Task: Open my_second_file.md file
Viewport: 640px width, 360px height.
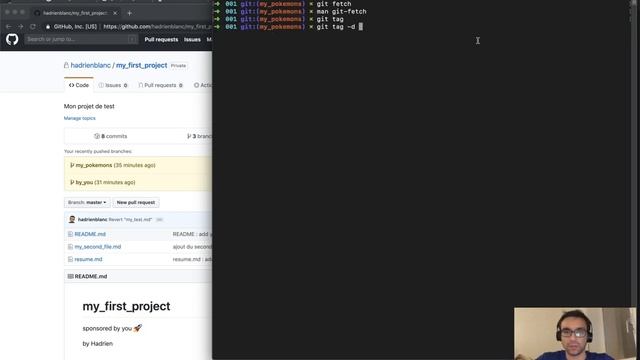Action: click(98, 247)
